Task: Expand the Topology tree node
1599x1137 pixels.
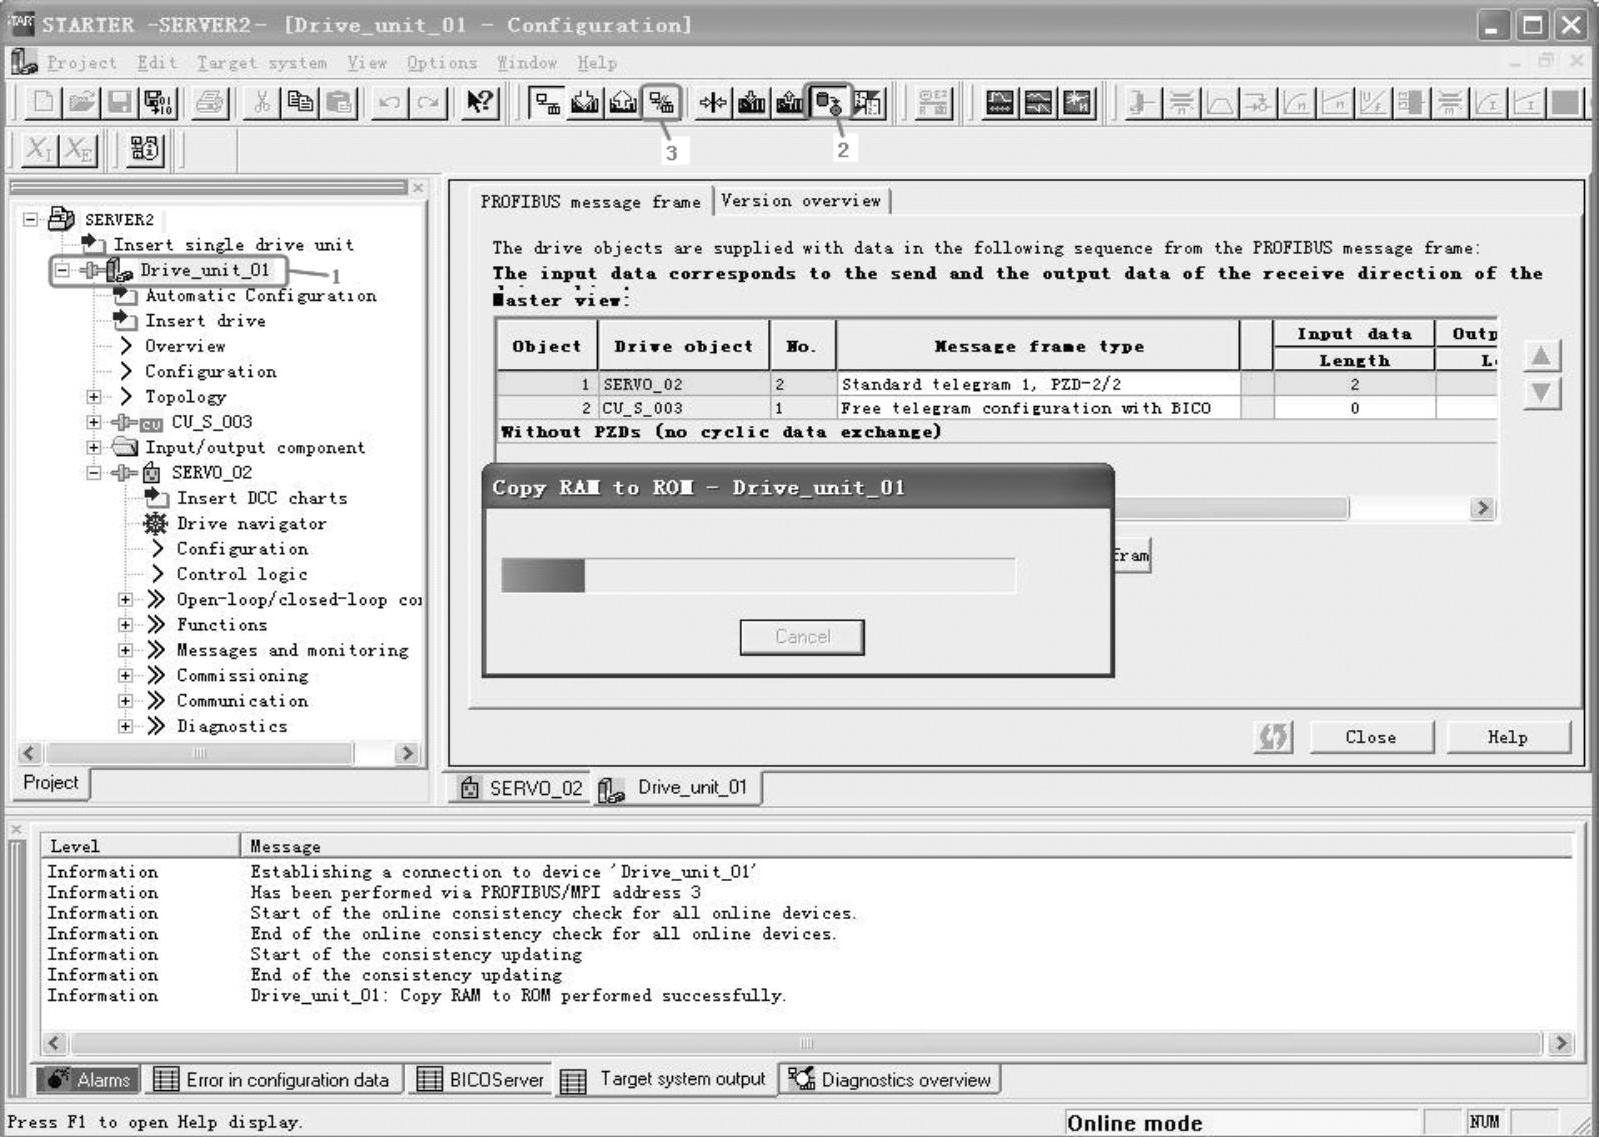Action: (x=94, y=397)
